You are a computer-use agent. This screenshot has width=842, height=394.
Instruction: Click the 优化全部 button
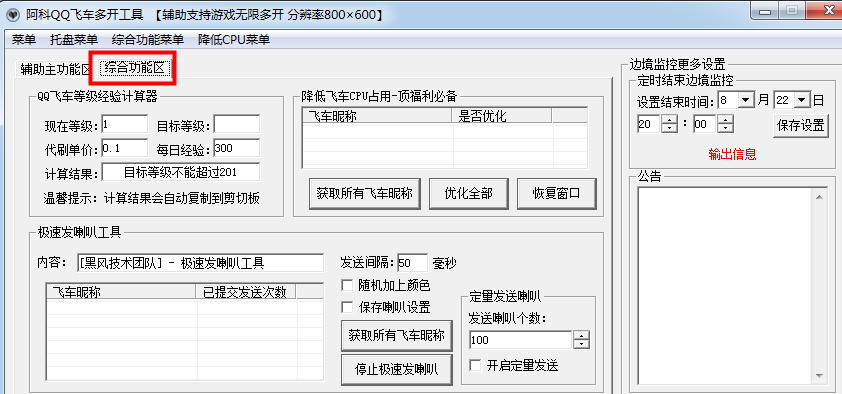click(x=469, y=193)
